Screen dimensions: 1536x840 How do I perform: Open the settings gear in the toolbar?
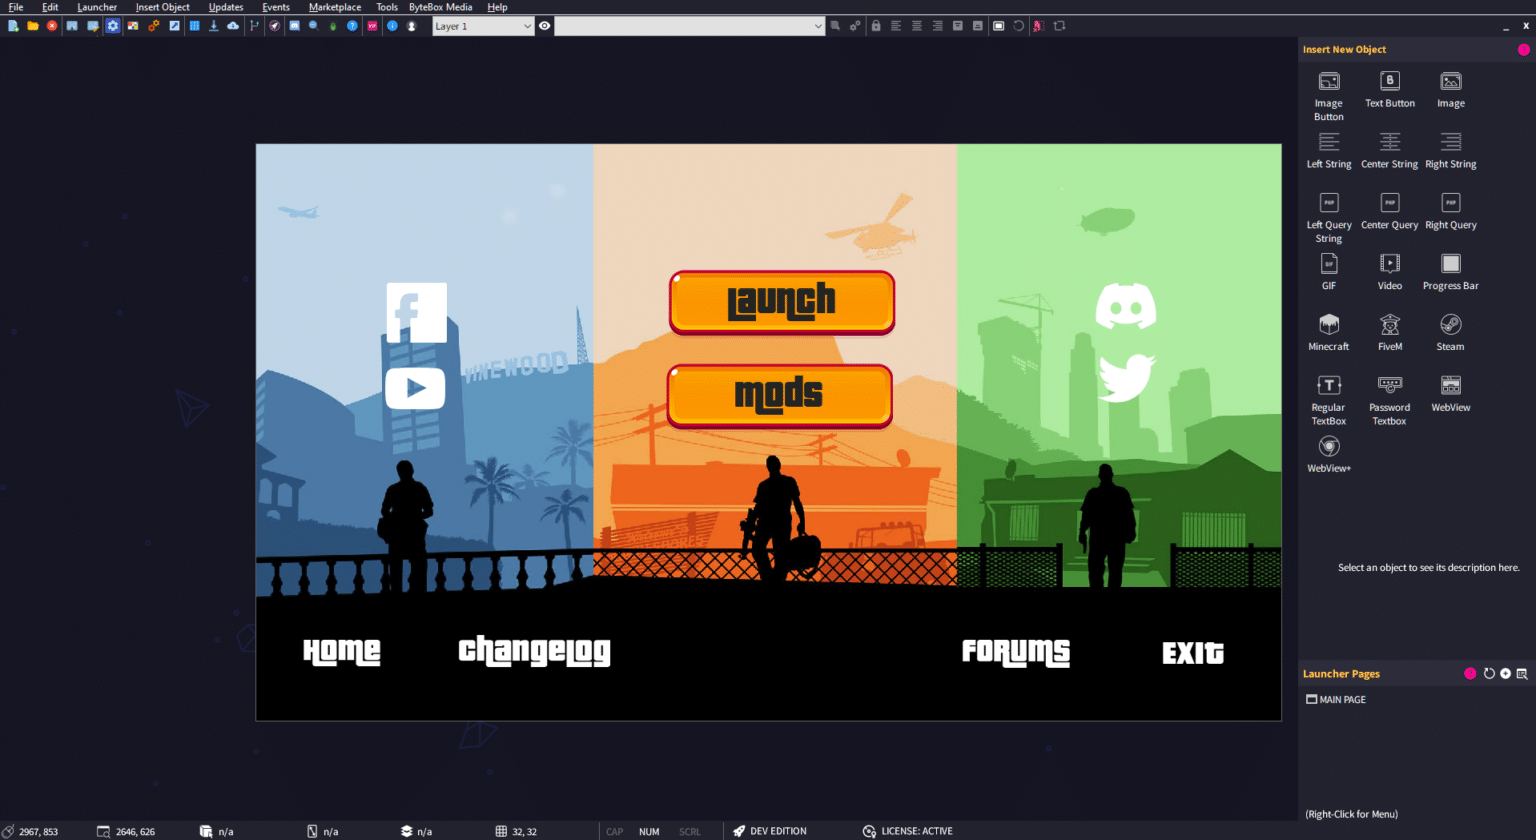(111, 25)
